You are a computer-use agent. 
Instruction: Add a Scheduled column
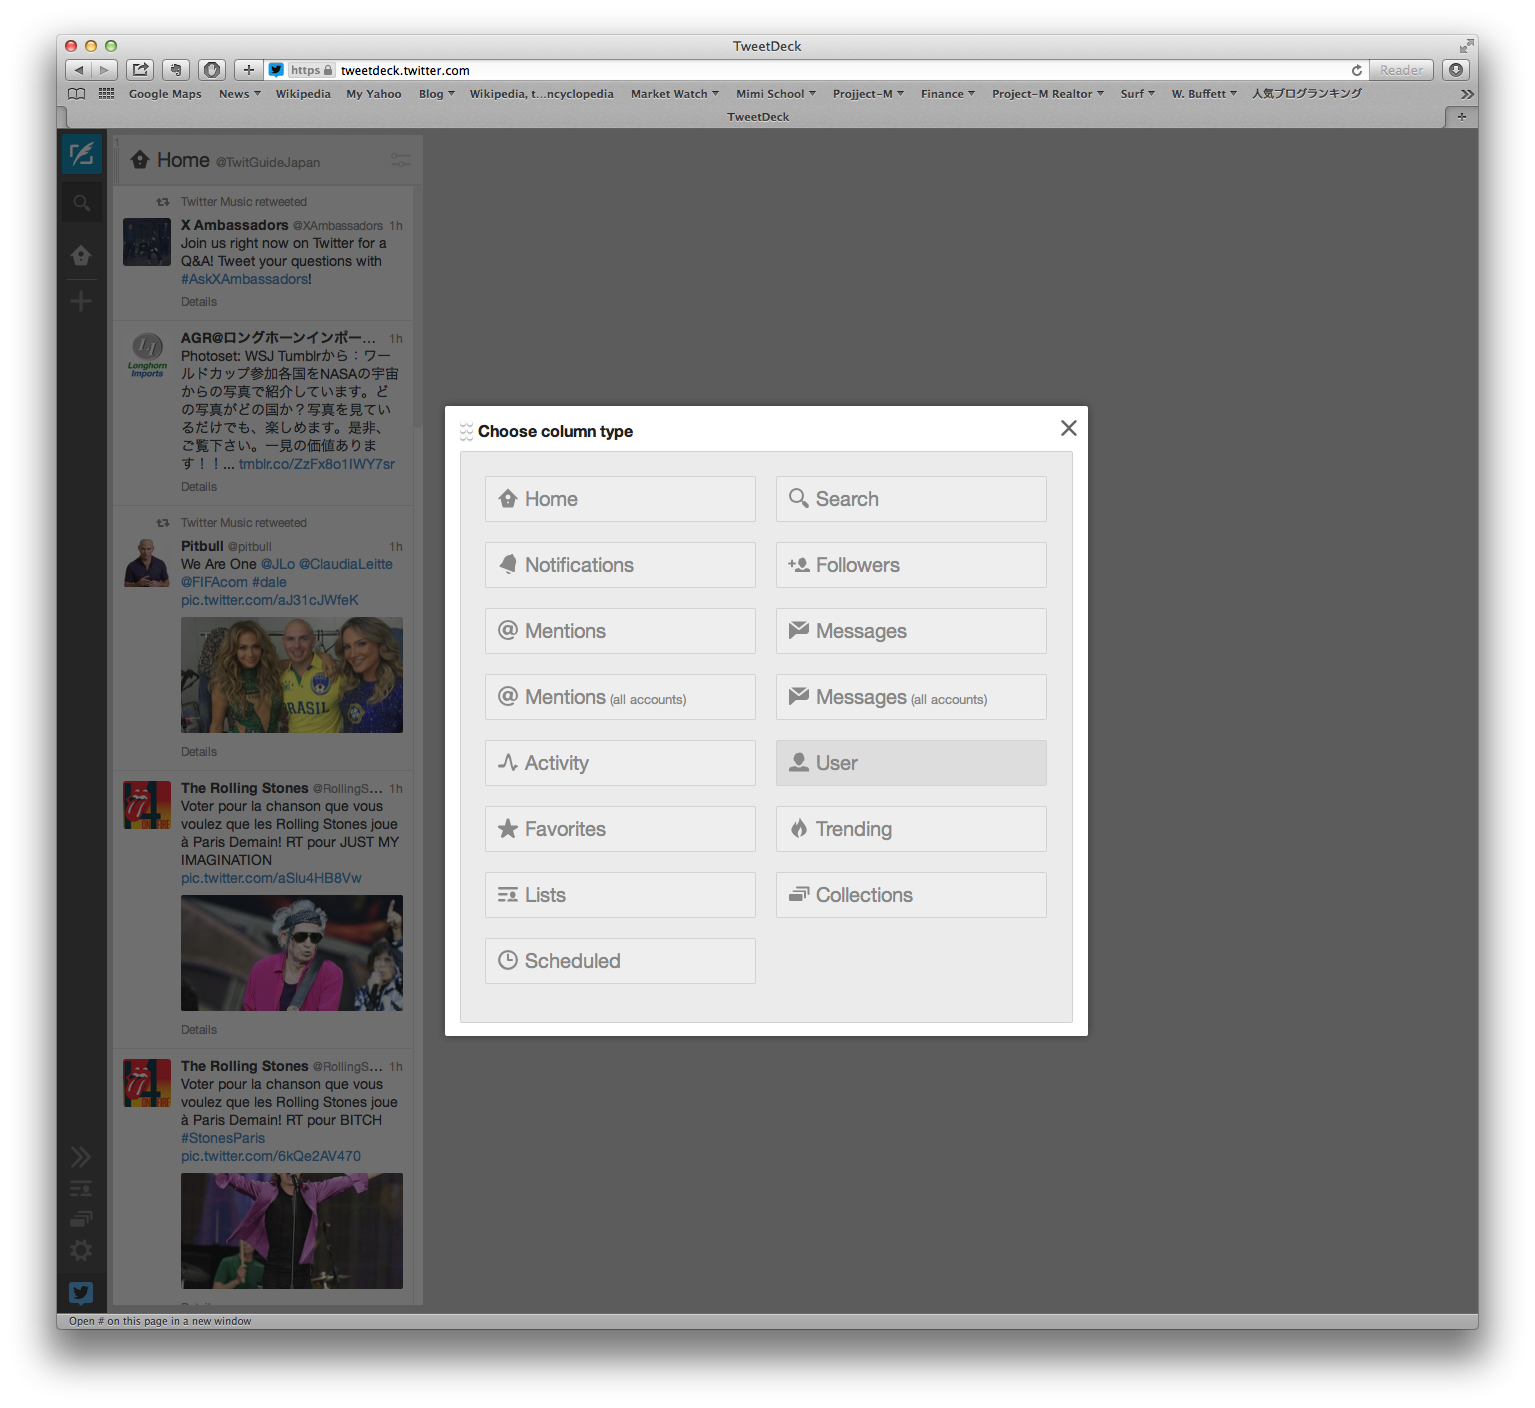[x=620, y=961]
